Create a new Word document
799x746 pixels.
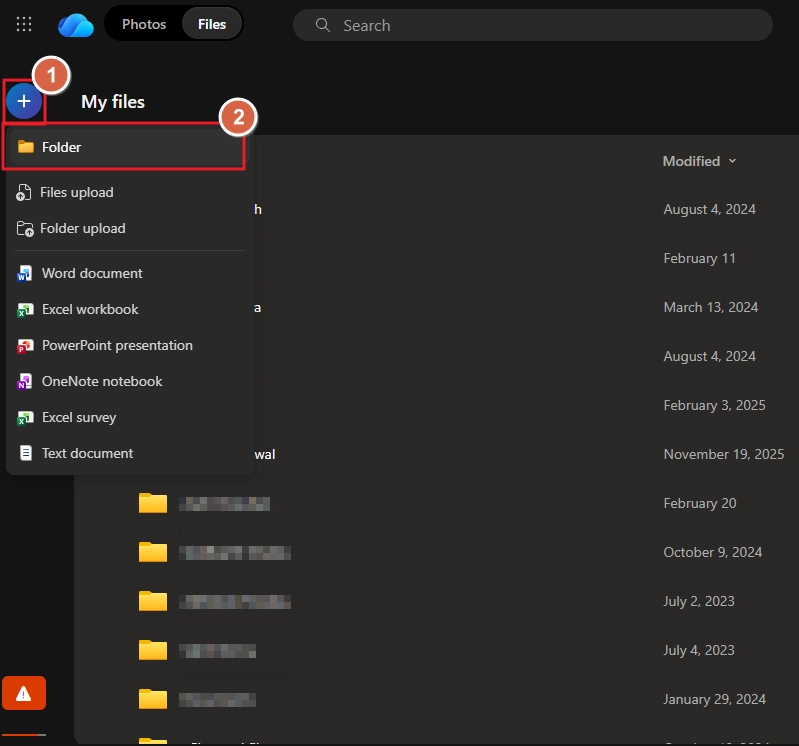tap(130, 273)
